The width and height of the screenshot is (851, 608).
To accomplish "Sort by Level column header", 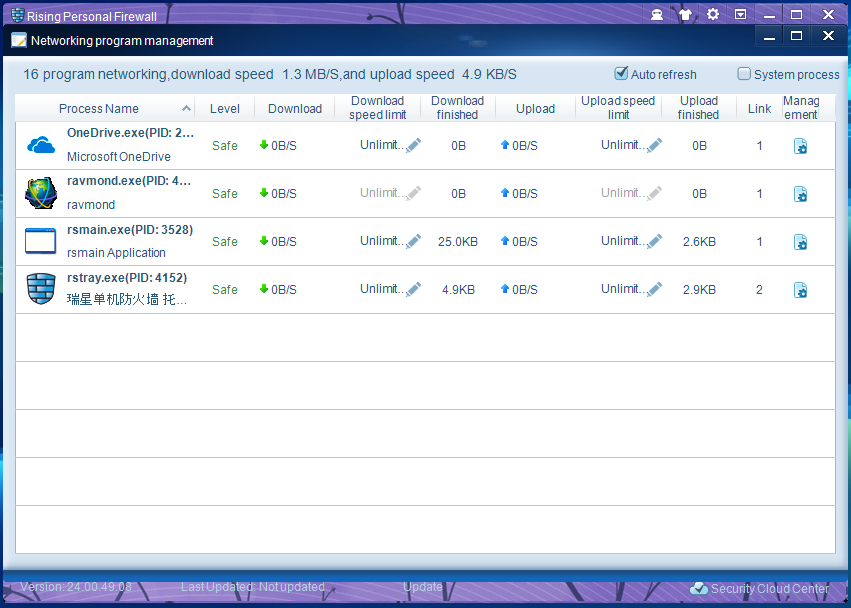I will pyautogui.click(x=225, y=109).
